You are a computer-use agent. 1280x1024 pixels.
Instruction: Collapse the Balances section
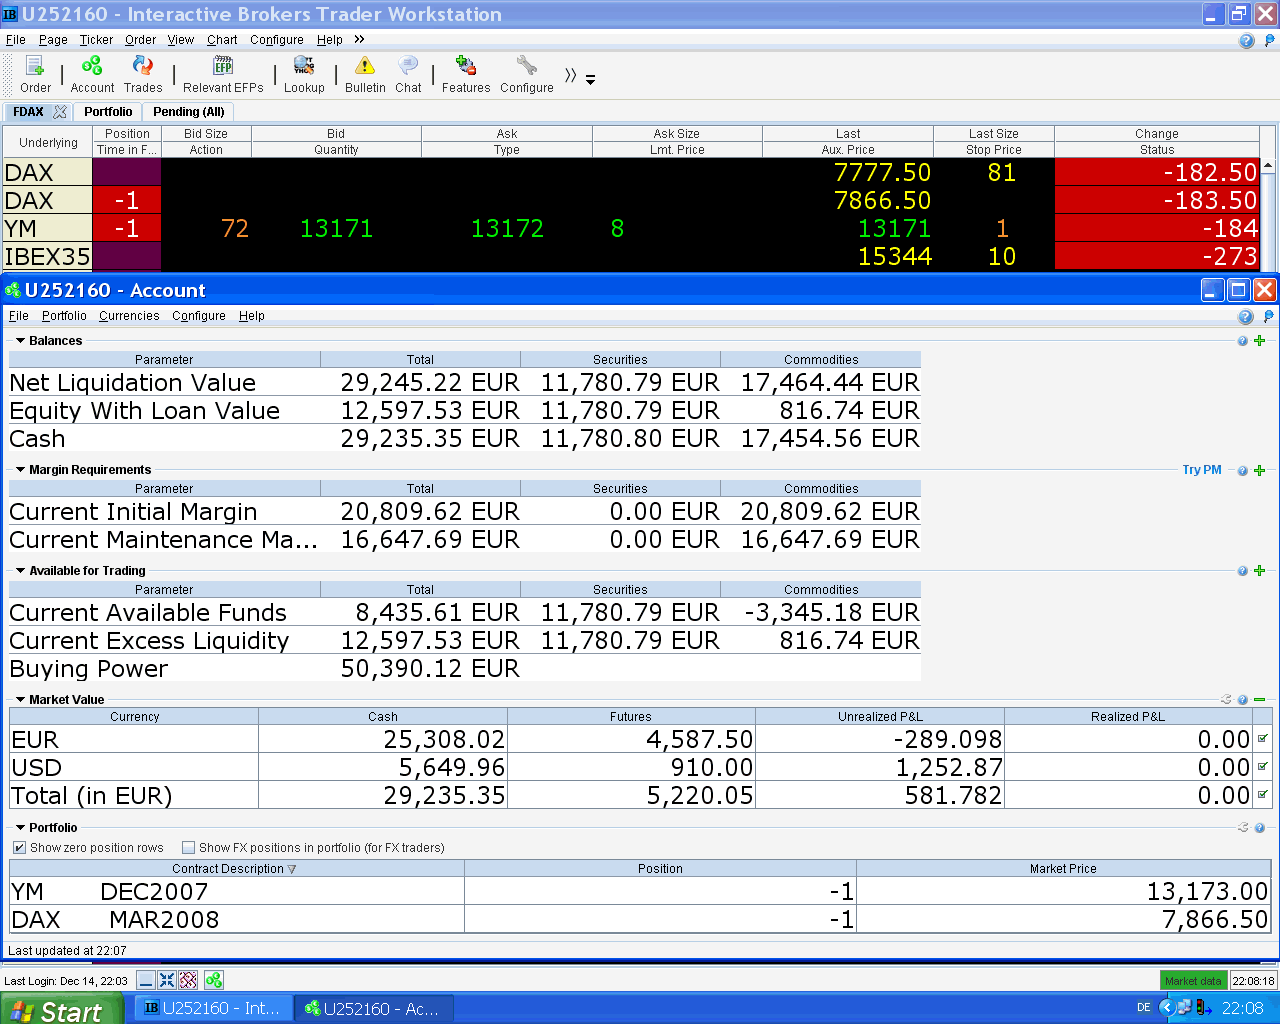click(20, 341)
